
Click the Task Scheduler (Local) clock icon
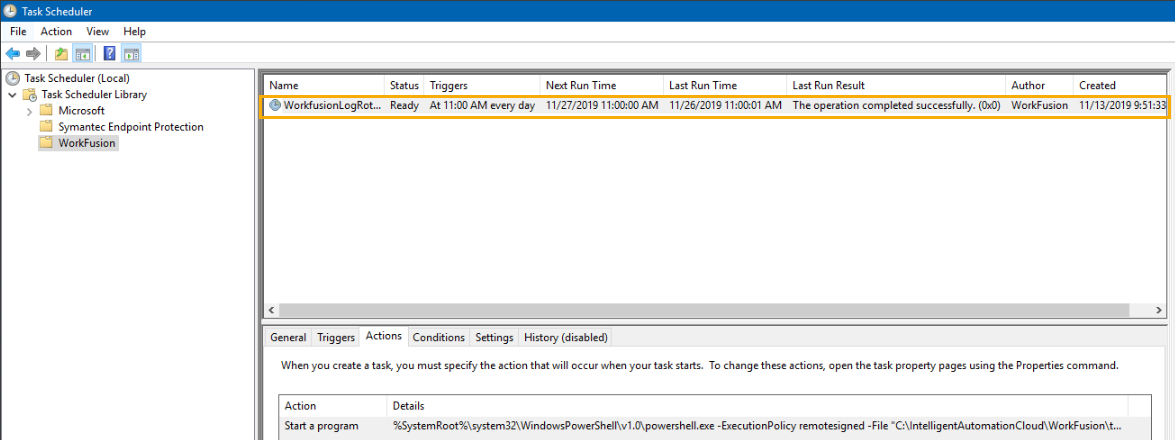tap(13, 78)
